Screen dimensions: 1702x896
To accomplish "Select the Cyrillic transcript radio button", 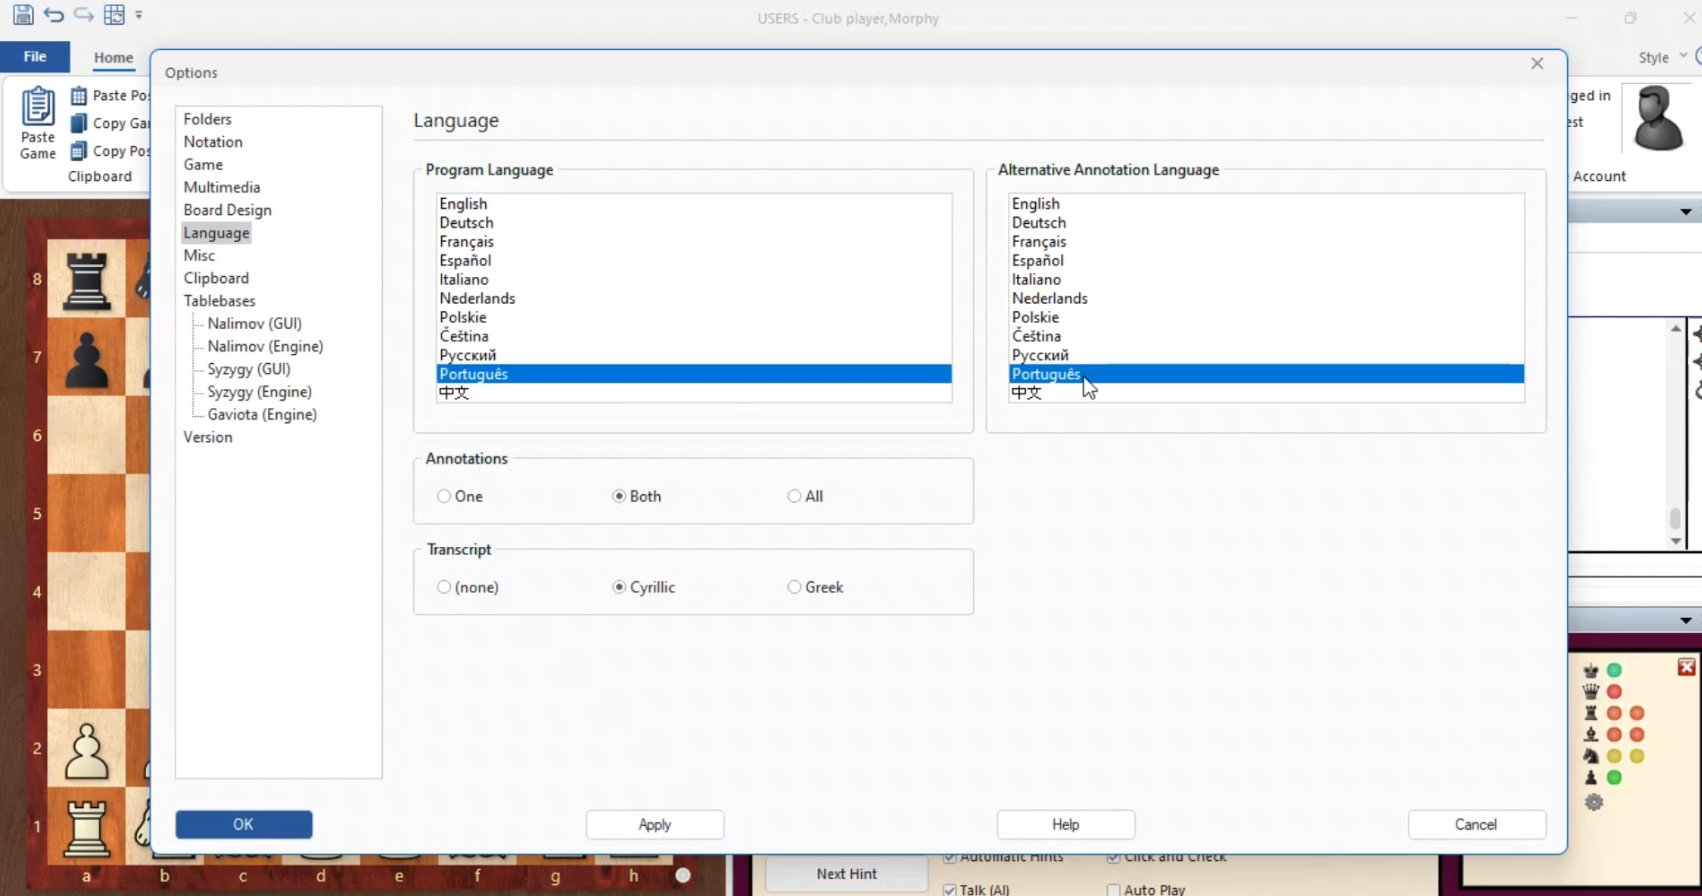I will tap(619, 587).
